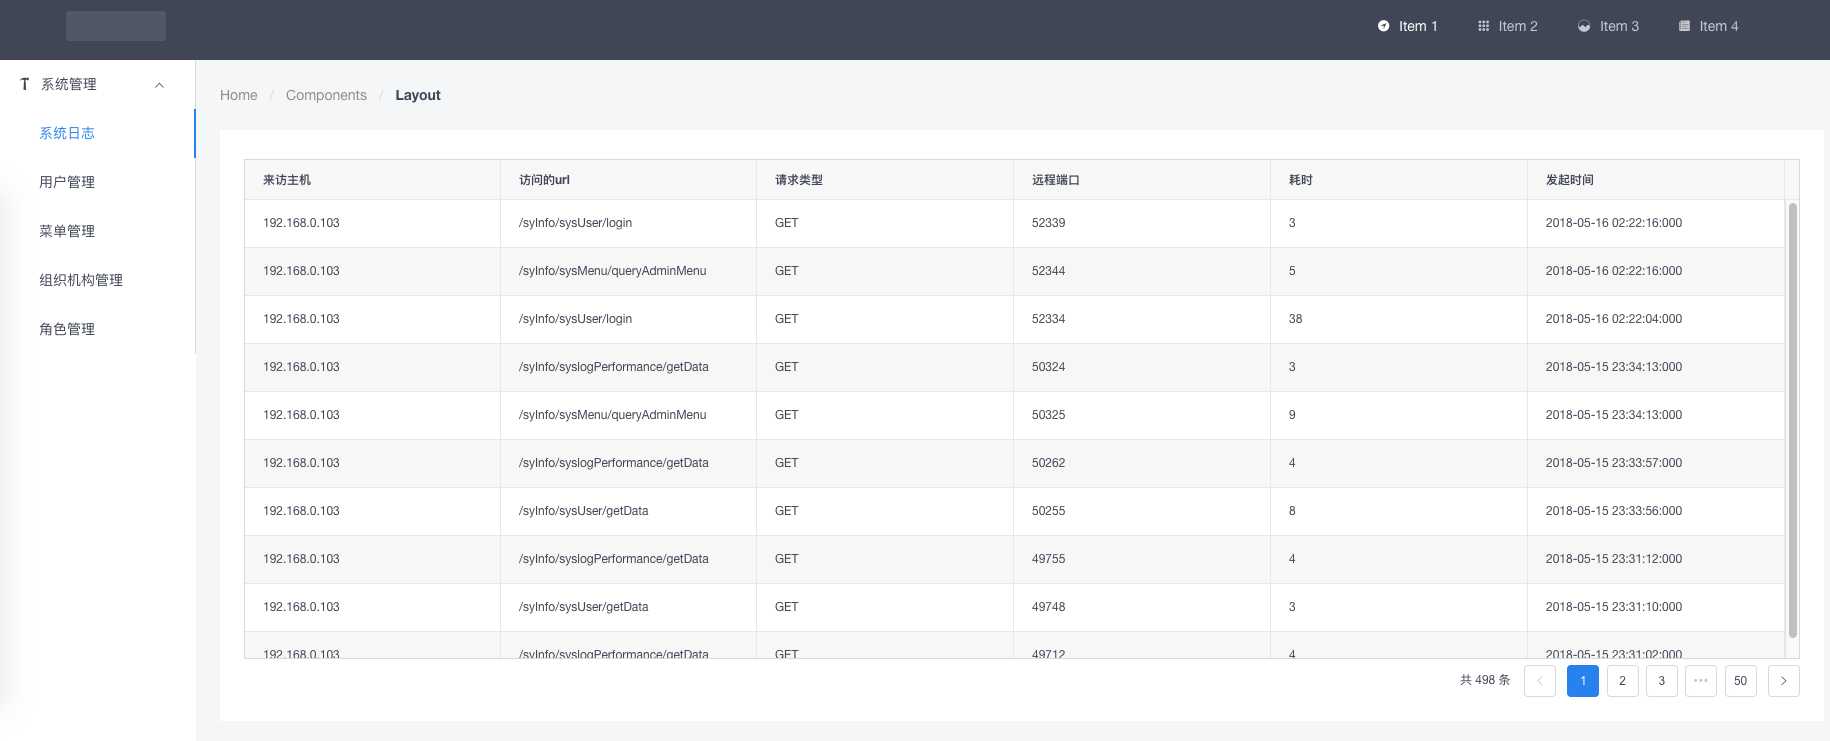
Task: Click the 耗时 value 38 cell
Action: (1399, 319)
